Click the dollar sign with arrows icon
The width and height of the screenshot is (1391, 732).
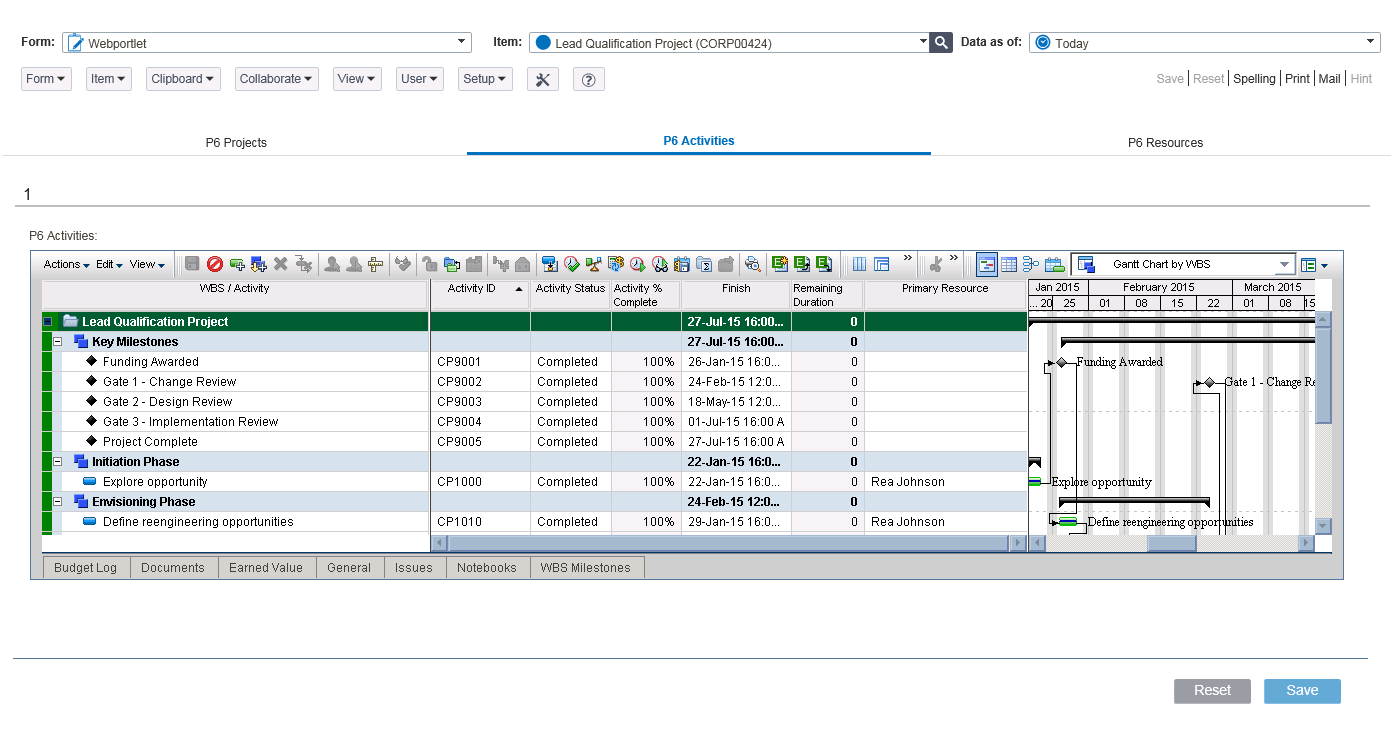coord(616,264)
